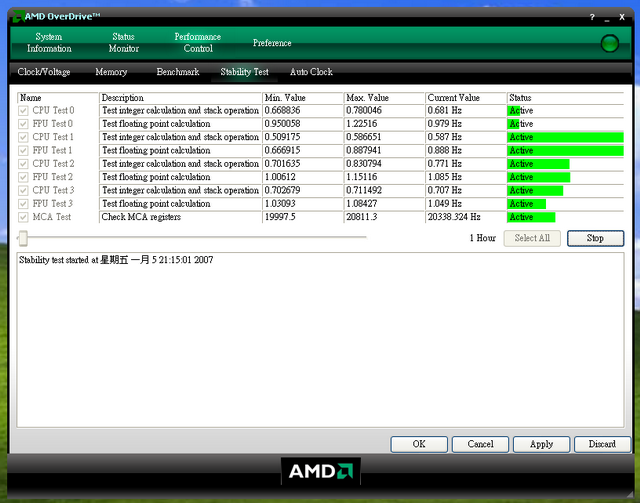Click the test duration slider handle
This screenshot has width=640, height=503.
pyautogui.click(x=23, y=238)
